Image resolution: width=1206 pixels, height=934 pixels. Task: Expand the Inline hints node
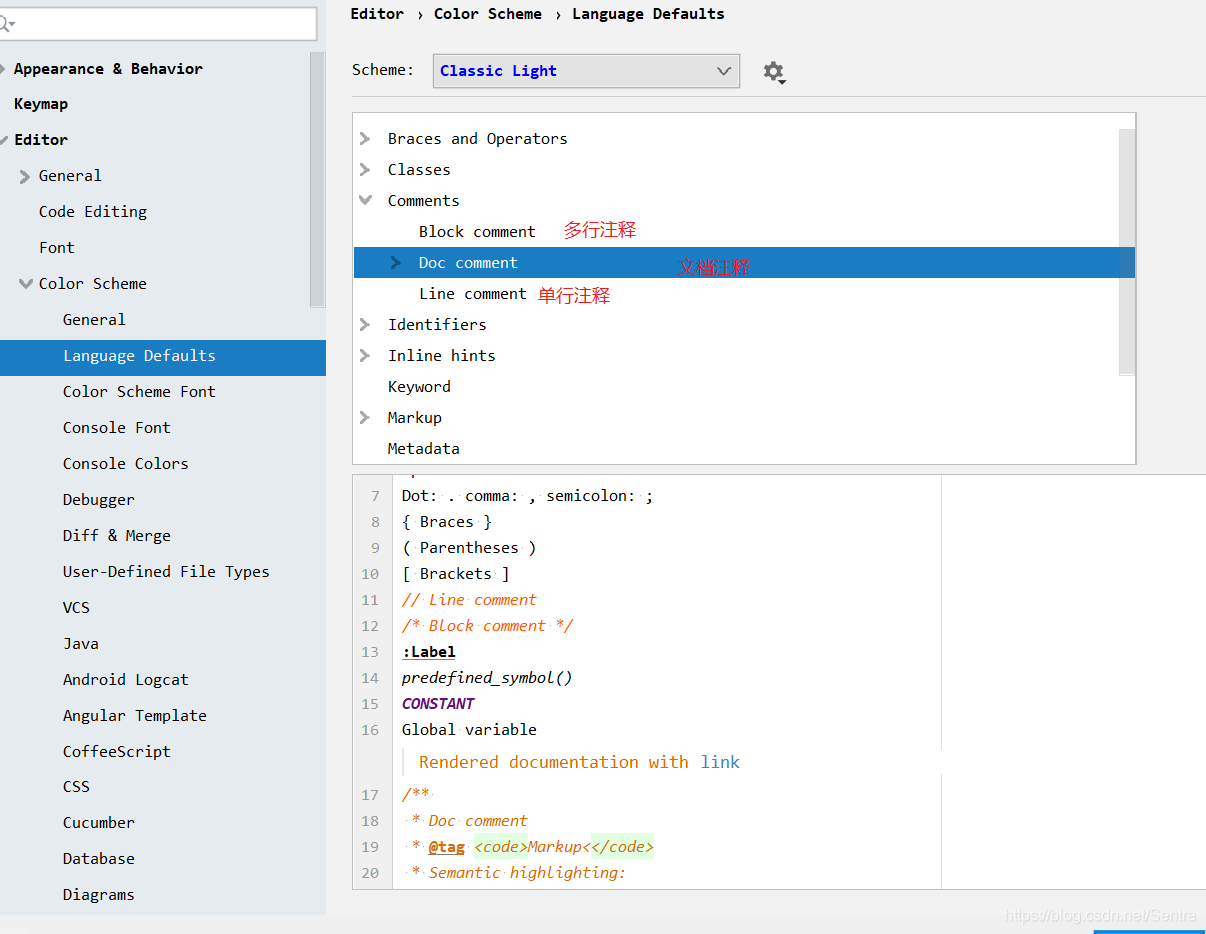click(365, 355)
